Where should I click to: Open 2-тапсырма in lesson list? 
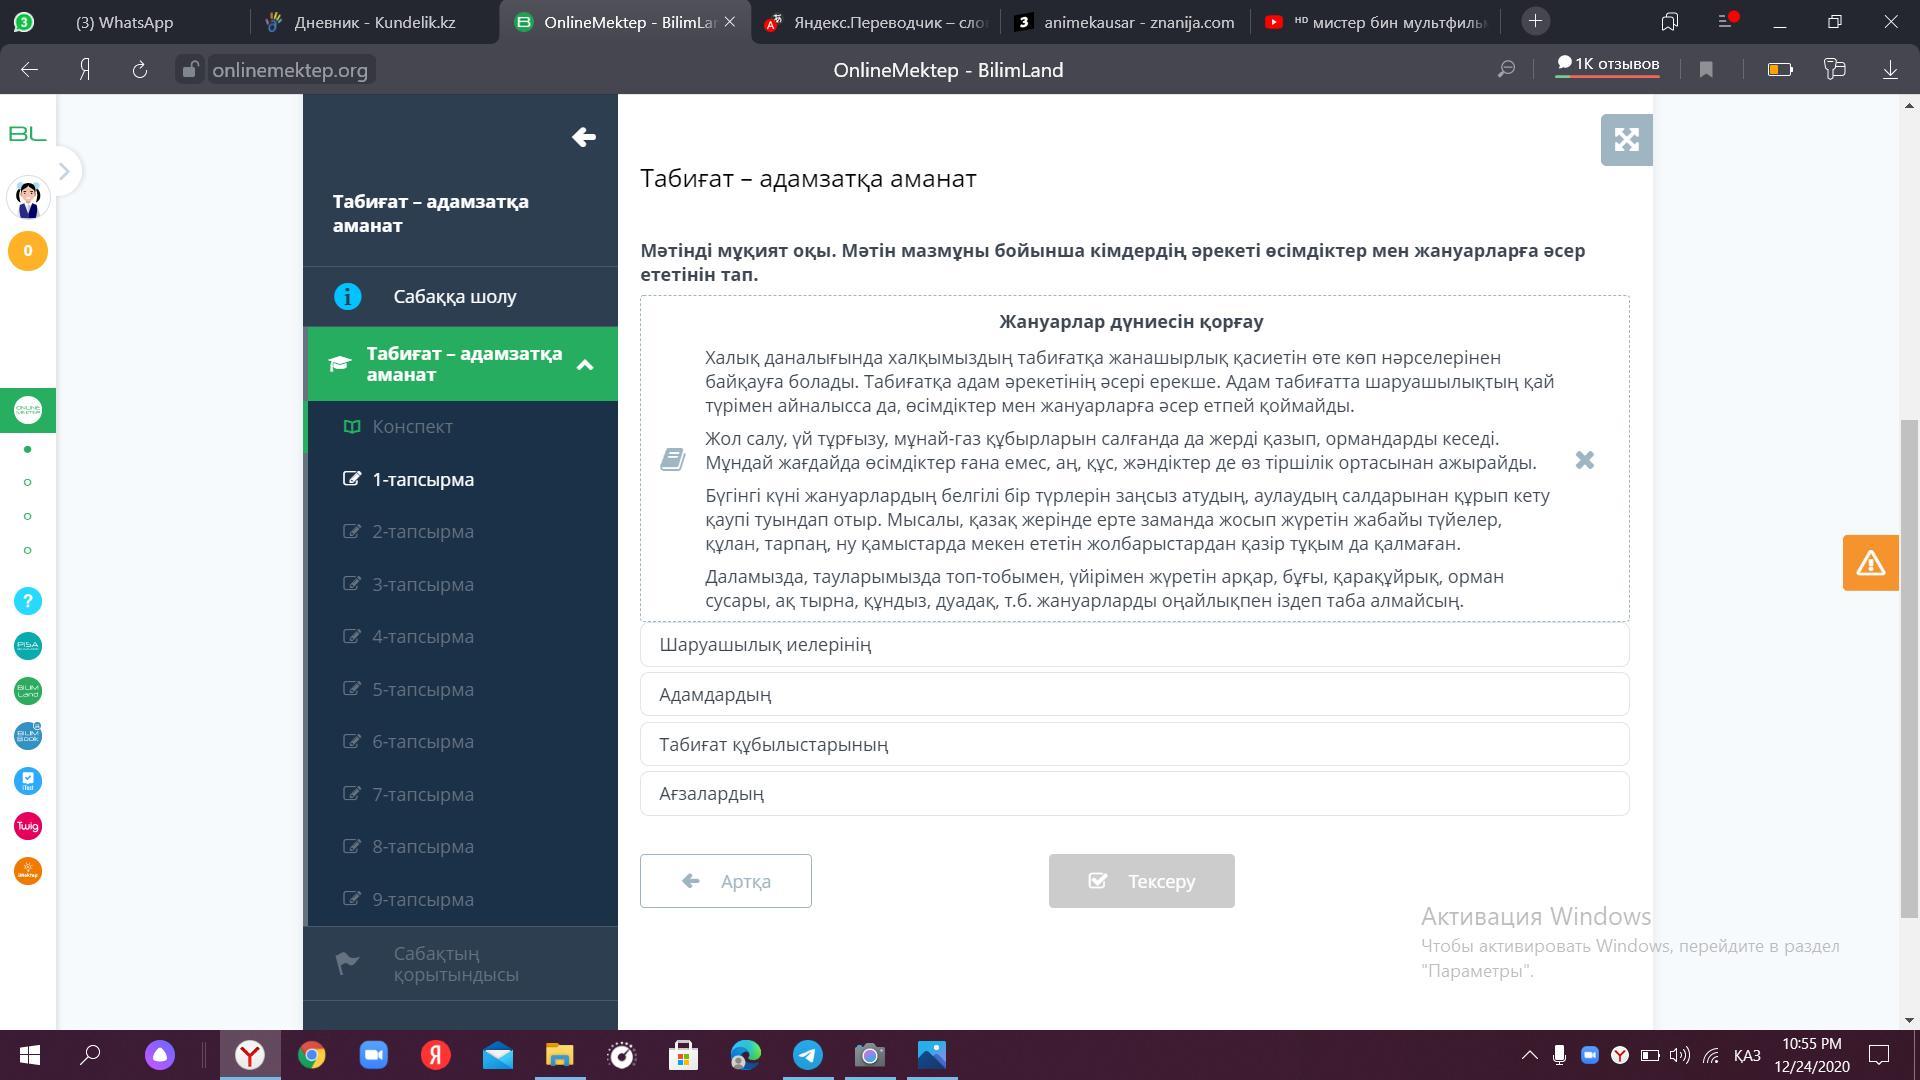coord(423,532)
